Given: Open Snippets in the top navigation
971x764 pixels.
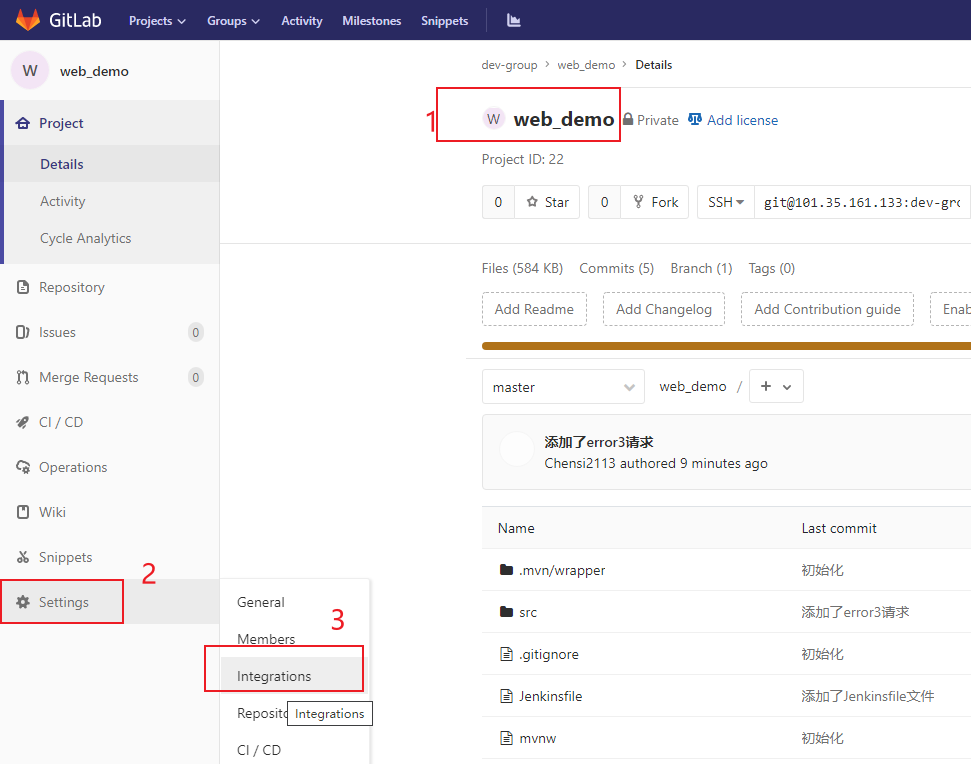Looking at the screenshot, I should tap(445, 20).
